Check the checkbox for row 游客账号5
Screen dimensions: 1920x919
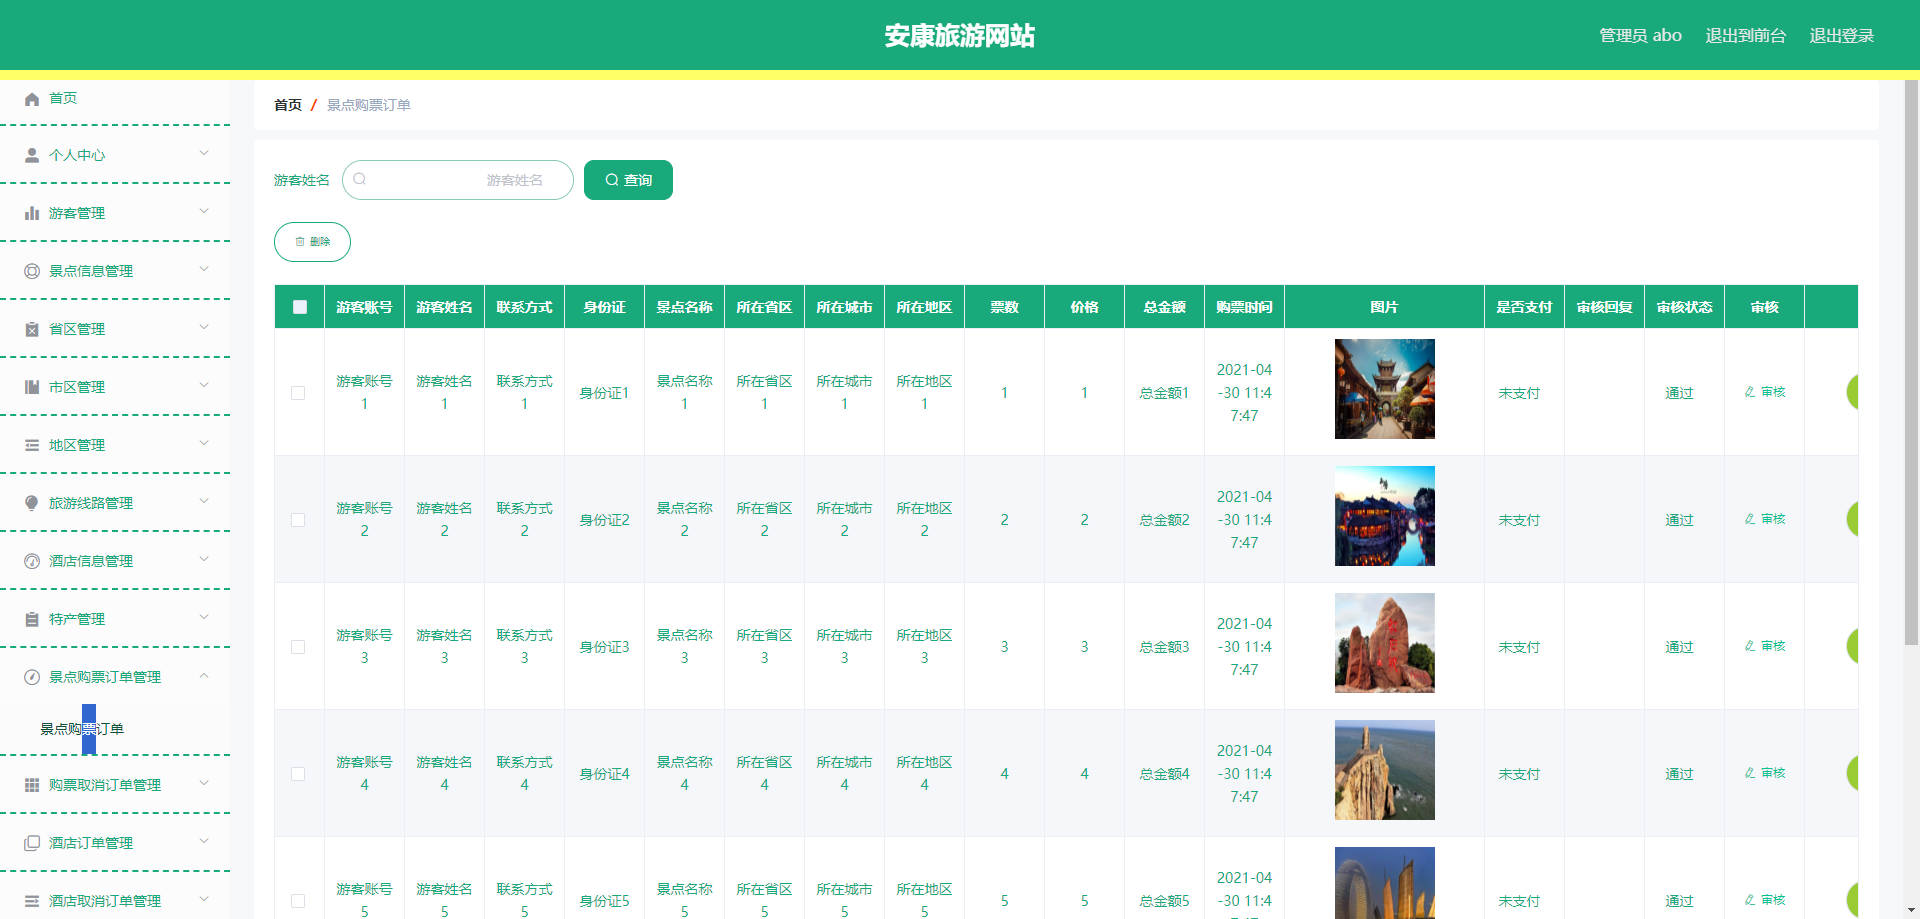pos(298,901)
